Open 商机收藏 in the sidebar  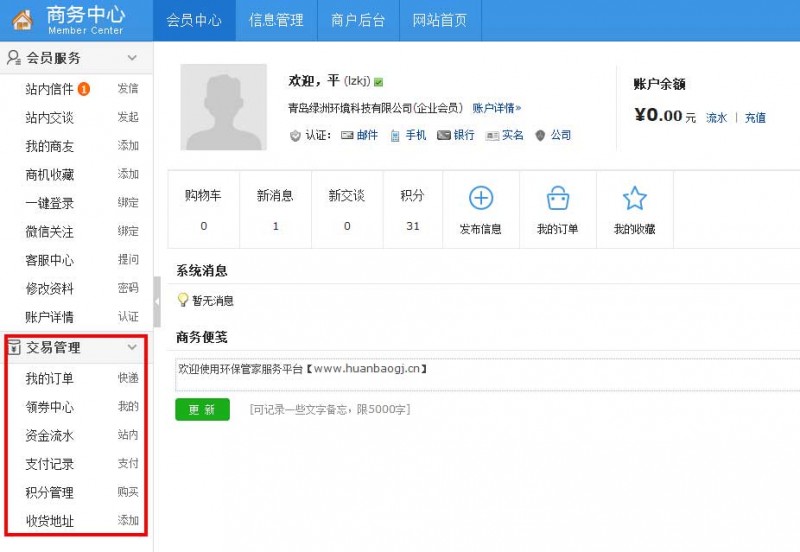pyautogui.click(x=49, y=175)
